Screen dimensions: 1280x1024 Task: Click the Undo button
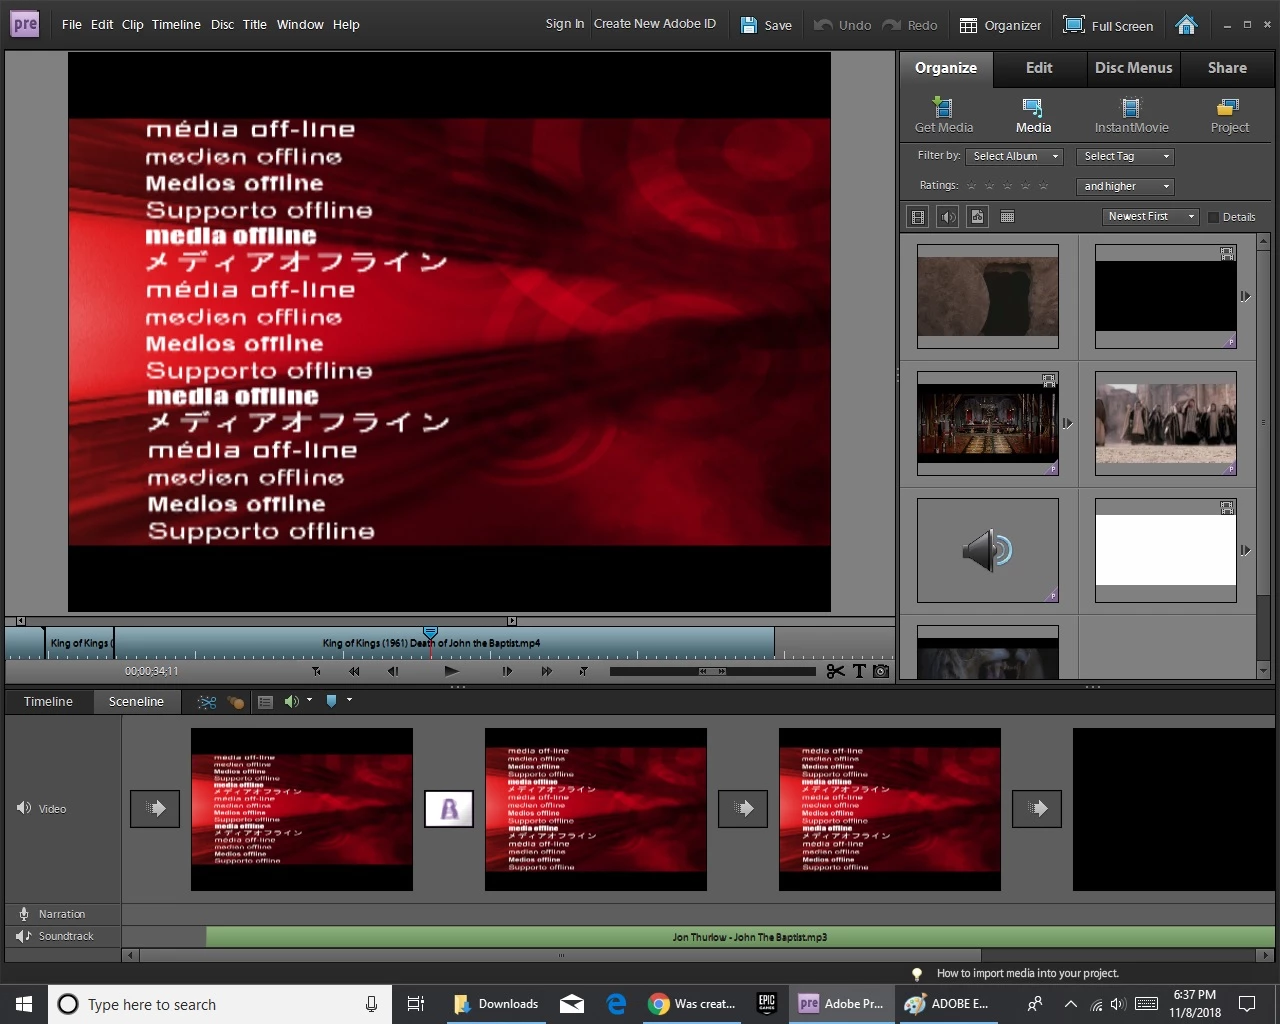coord(842,25)
